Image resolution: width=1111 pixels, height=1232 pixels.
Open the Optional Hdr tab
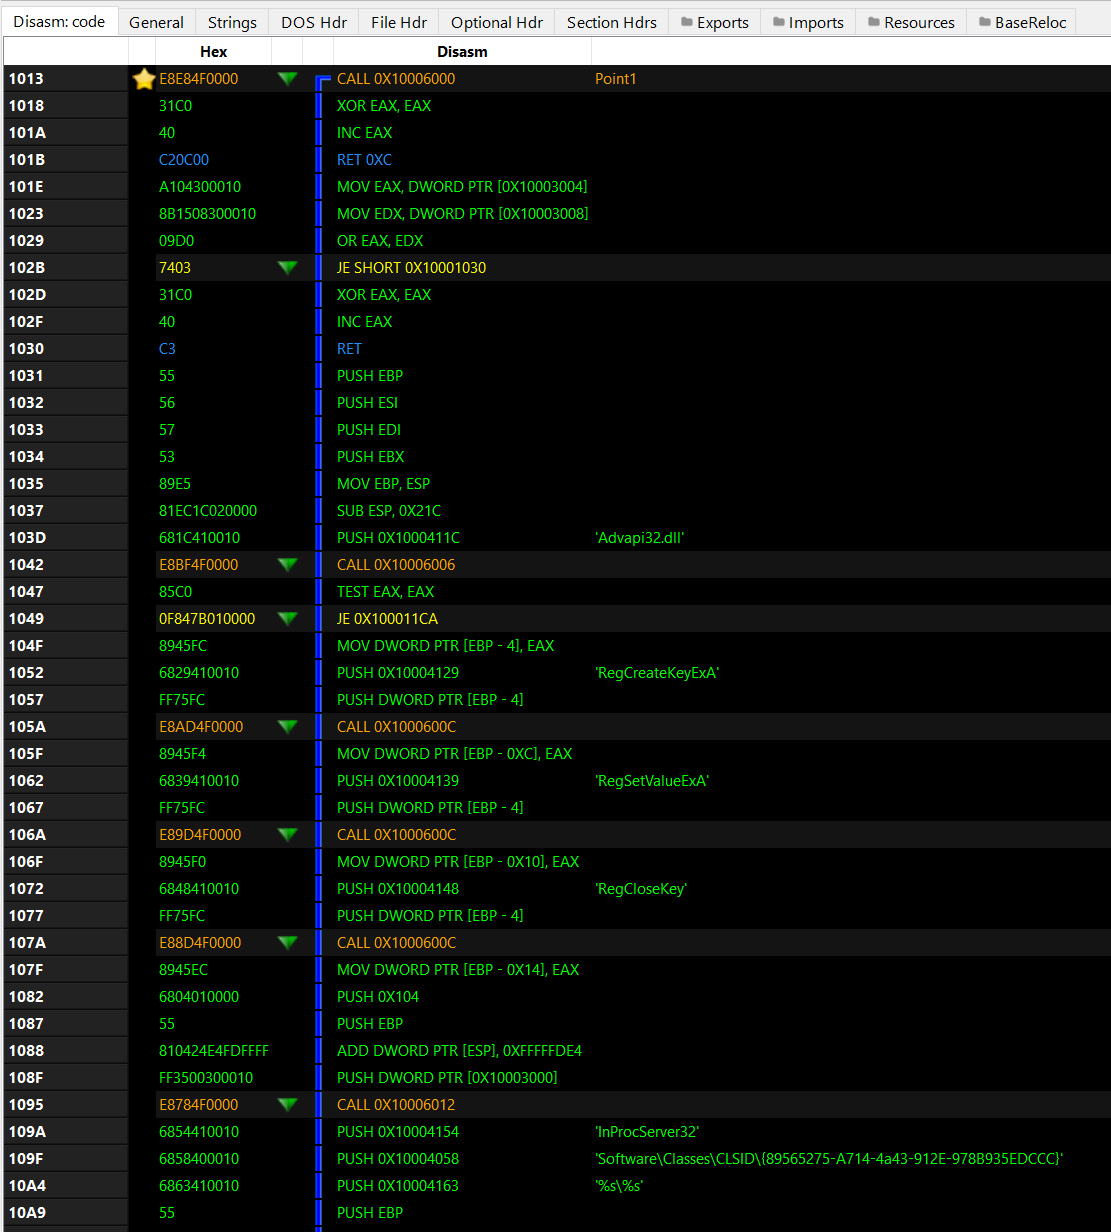coord(497,22)
